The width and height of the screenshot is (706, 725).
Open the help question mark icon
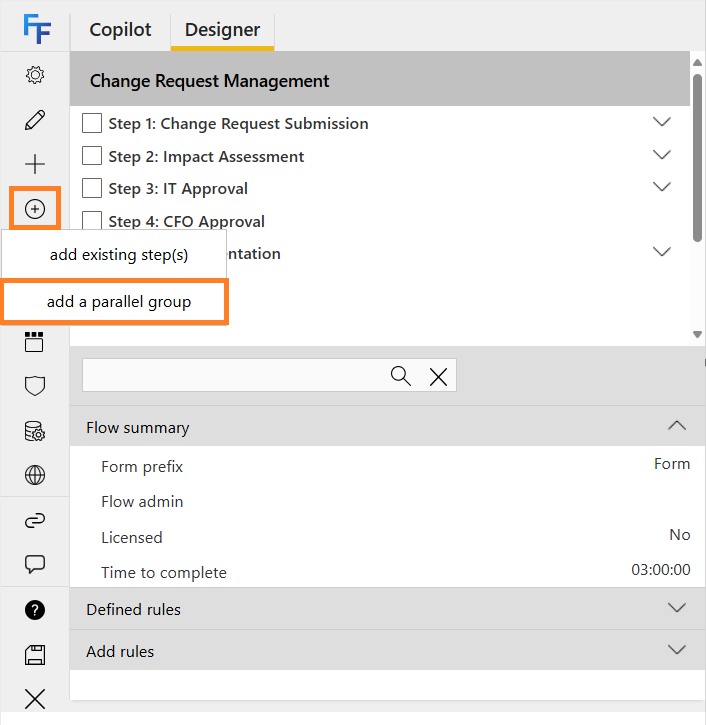coord(35,610)
